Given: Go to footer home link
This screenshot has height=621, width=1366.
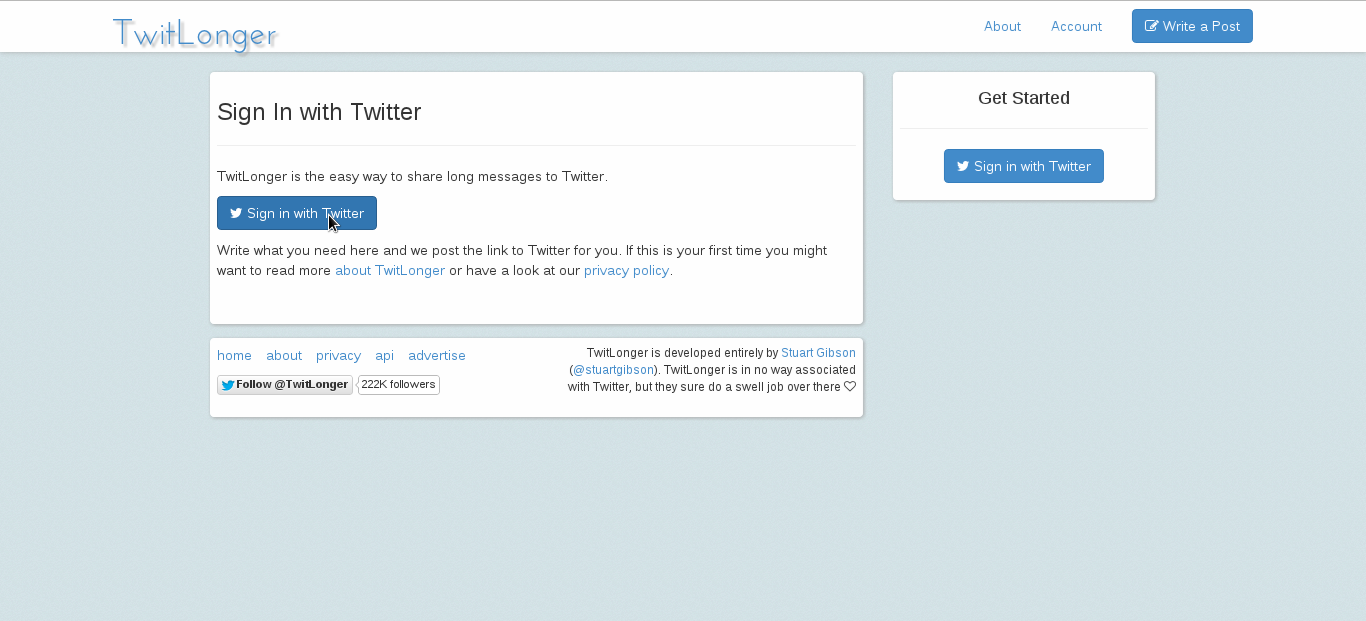Looking at the screenshot, I should pos(234,355).
